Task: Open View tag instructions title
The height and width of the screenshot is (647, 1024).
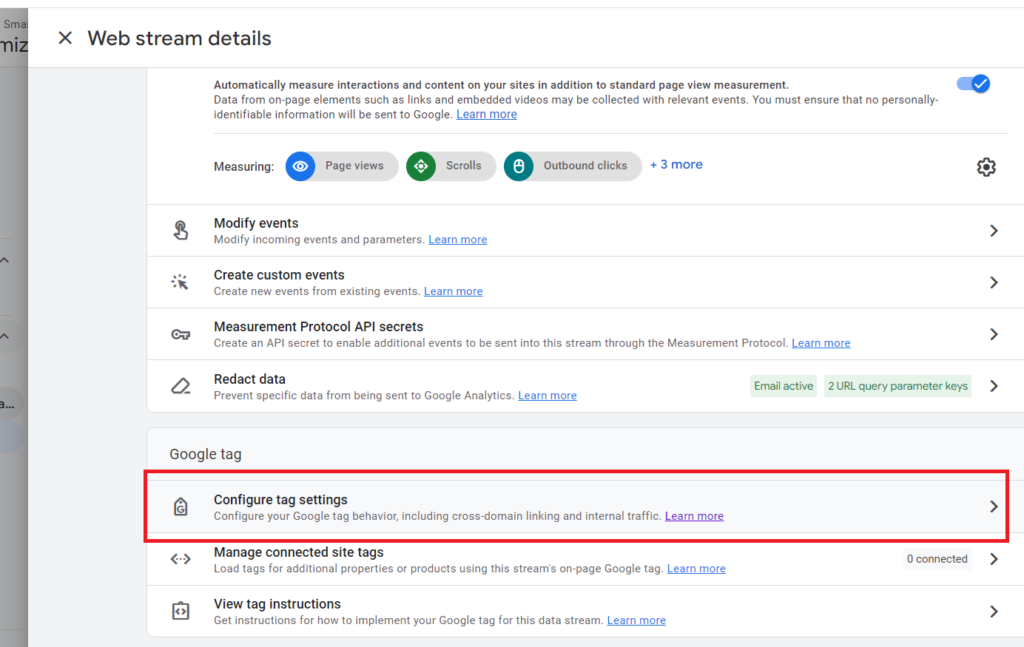Action: (277, 604)
